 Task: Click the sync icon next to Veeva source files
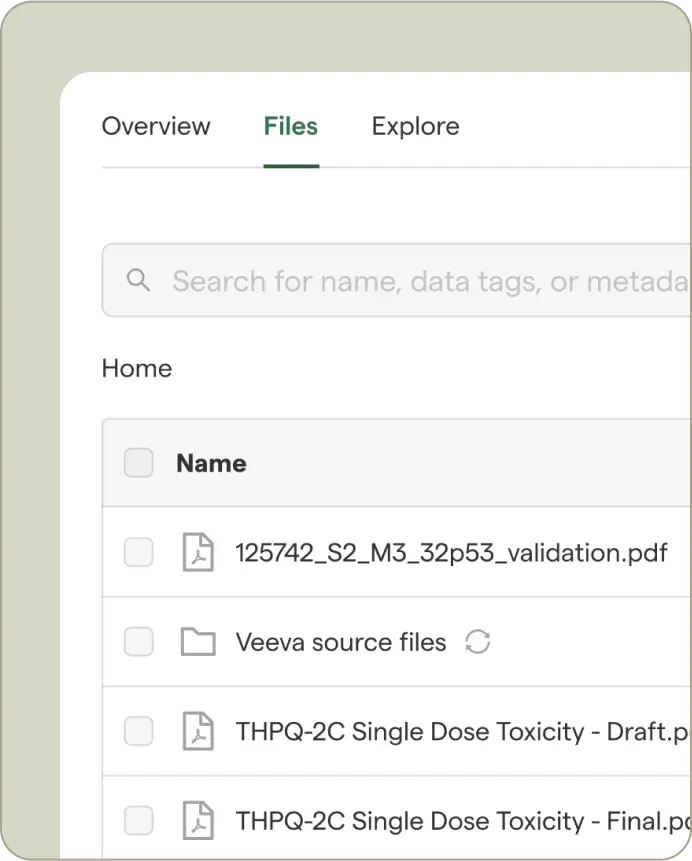coord(478,642)
